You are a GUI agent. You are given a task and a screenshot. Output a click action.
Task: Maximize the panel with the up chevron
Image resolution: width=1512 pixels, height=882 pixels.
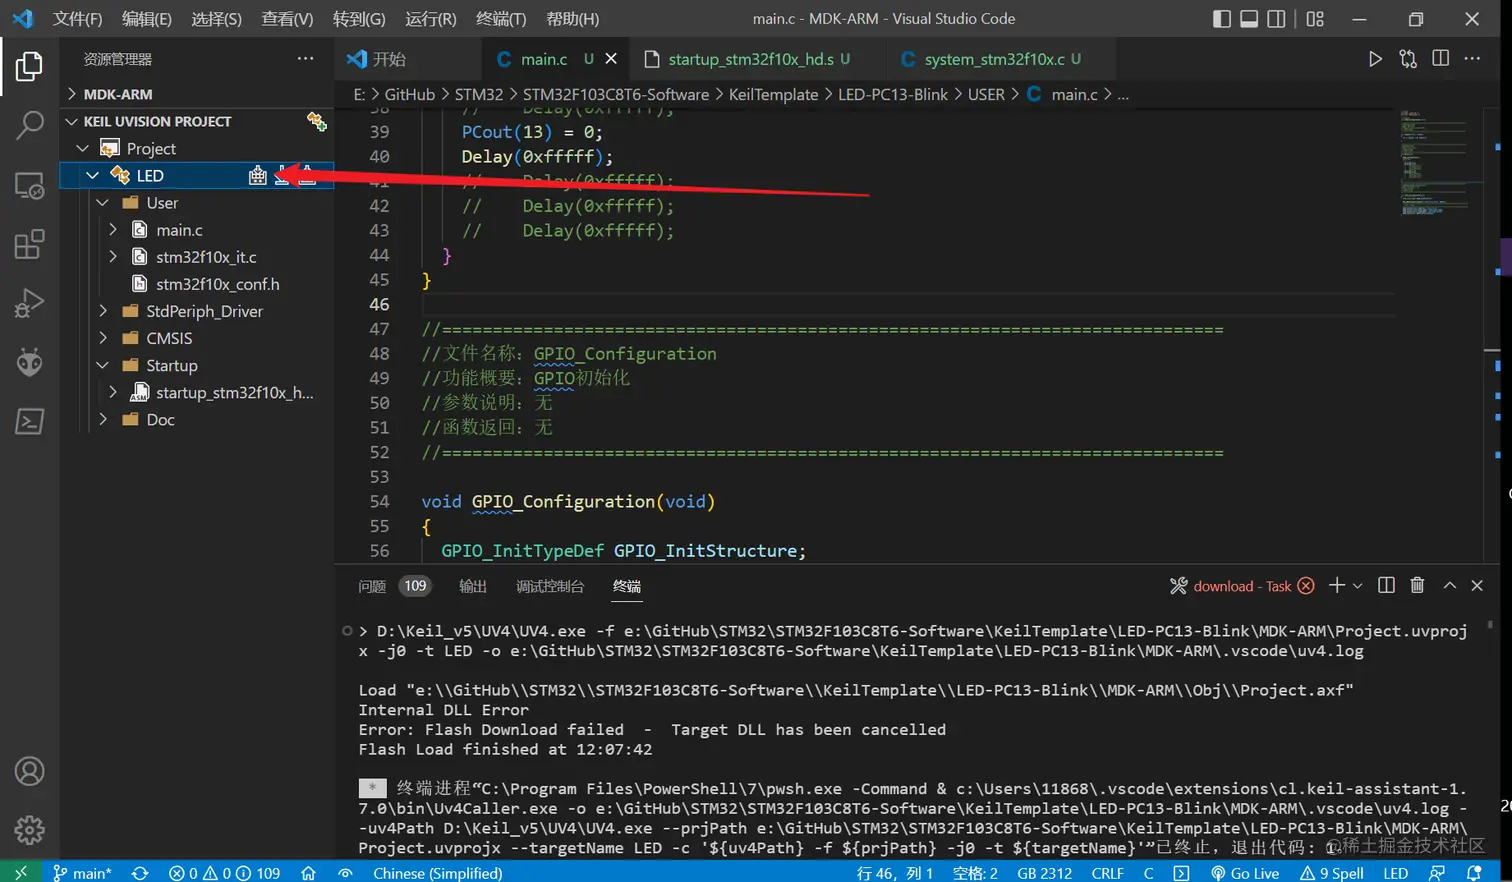(1449, 586)
